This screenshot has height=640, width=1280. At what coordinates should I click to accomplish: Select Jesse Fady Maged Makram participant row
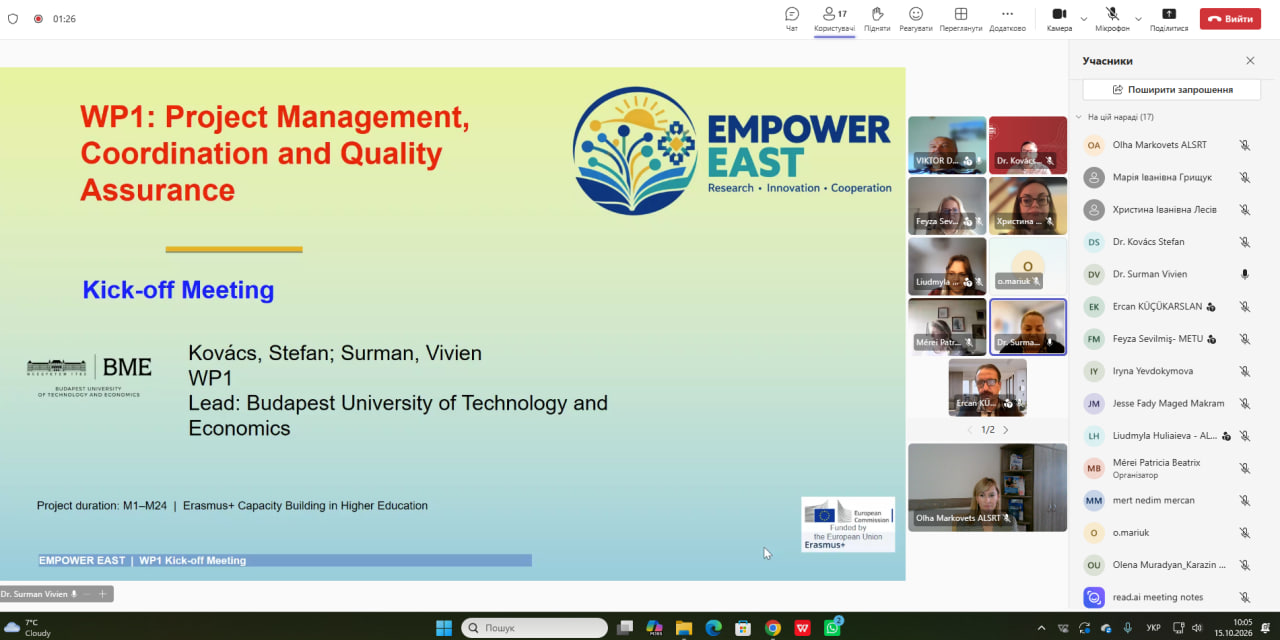pyautogui.click(x=1167, y=403)
